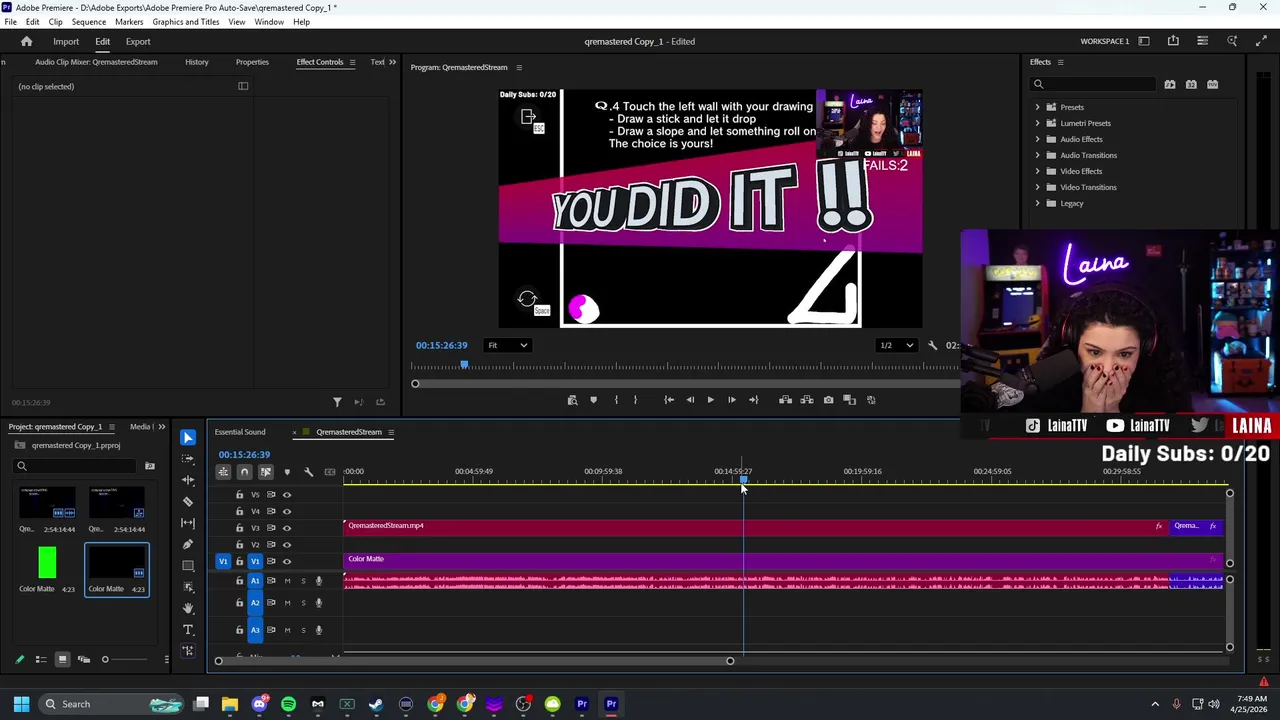Click the WORKSPACE 1 label

point(1105,41)
